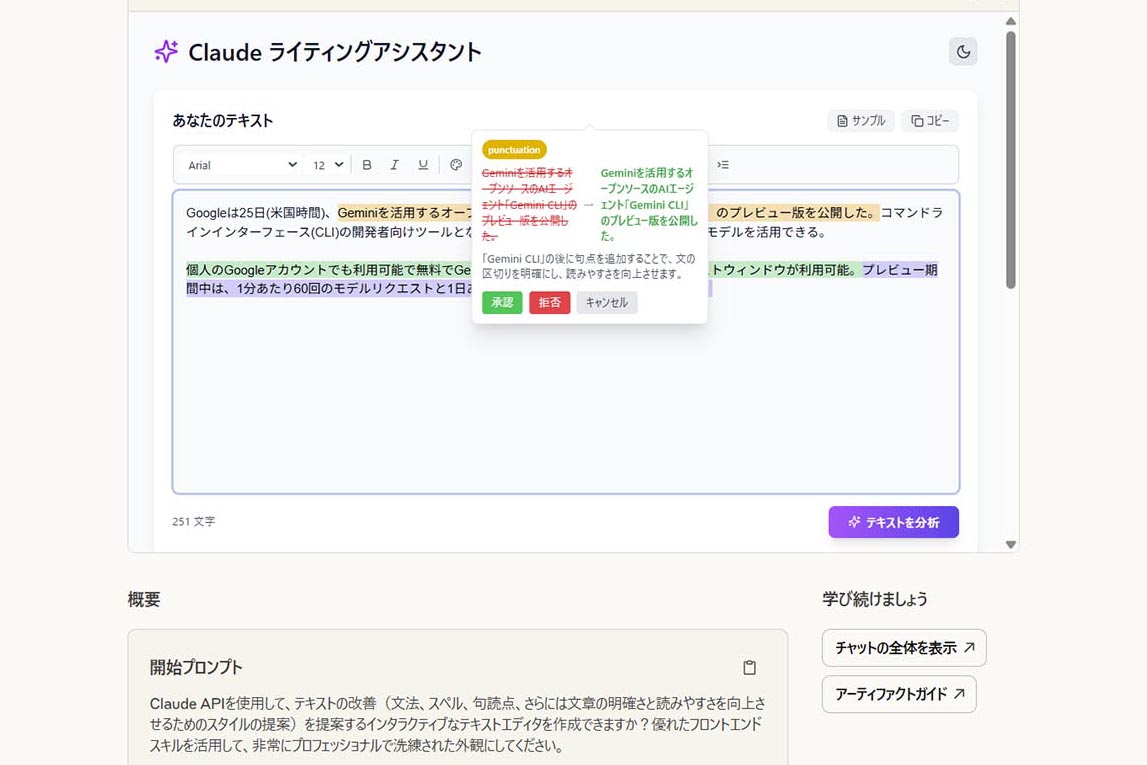This screenshot has height=765, width=1147.
Task: Click the Underline formatting icon
Action: click(x=423, y=165)
